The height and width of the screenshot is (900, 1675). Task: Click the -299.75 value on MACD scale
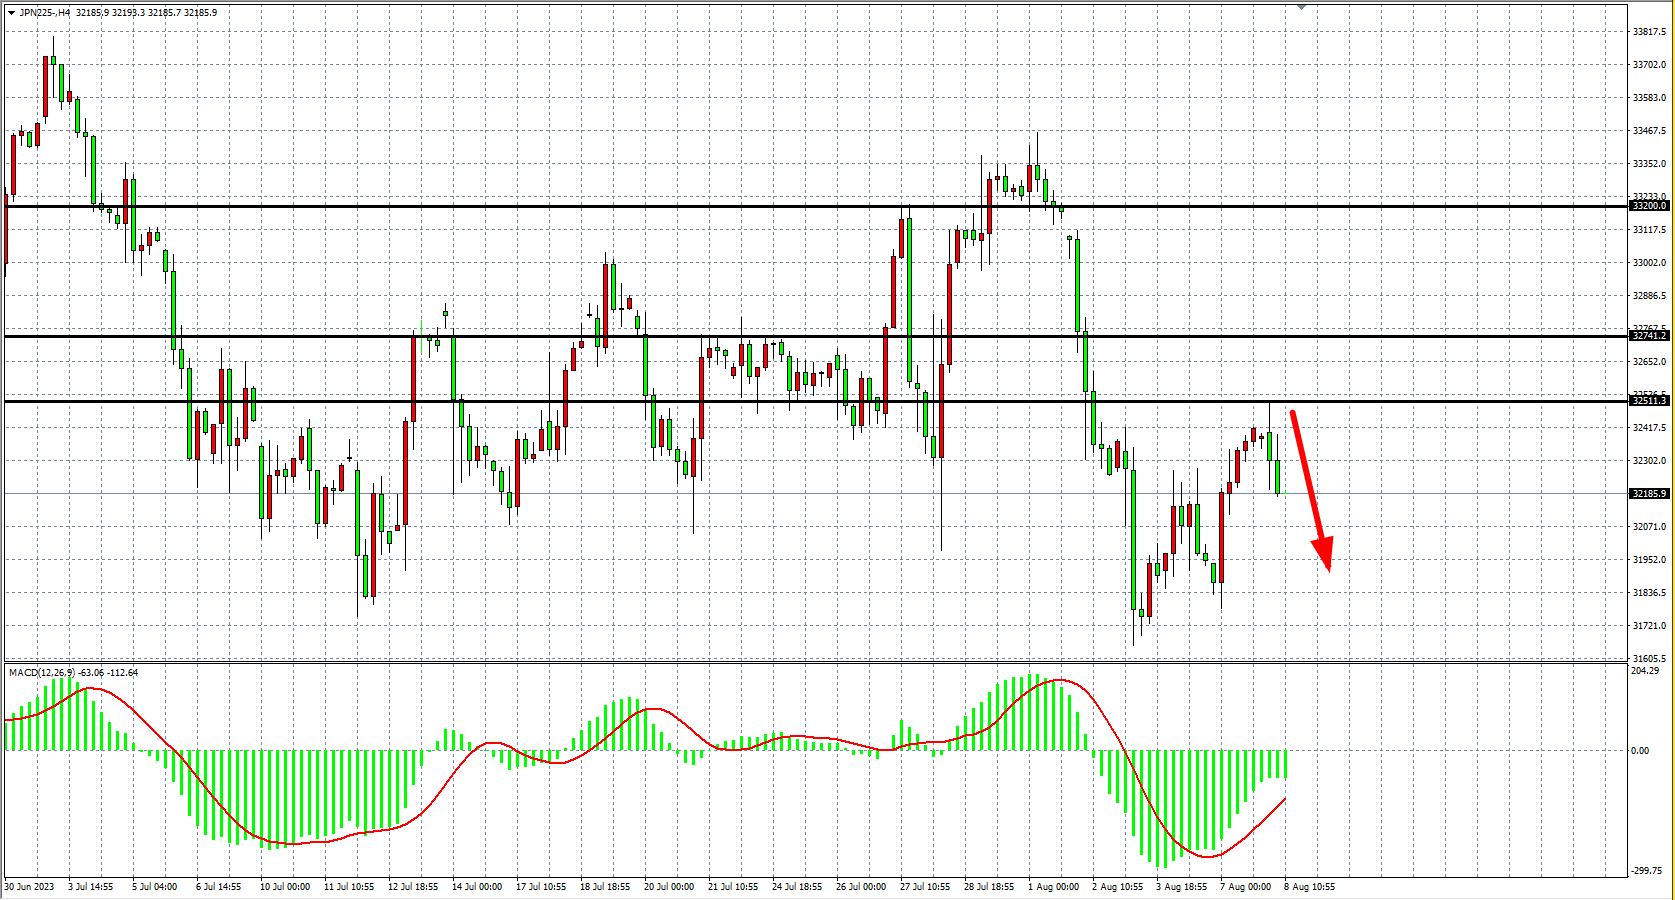1646,871
